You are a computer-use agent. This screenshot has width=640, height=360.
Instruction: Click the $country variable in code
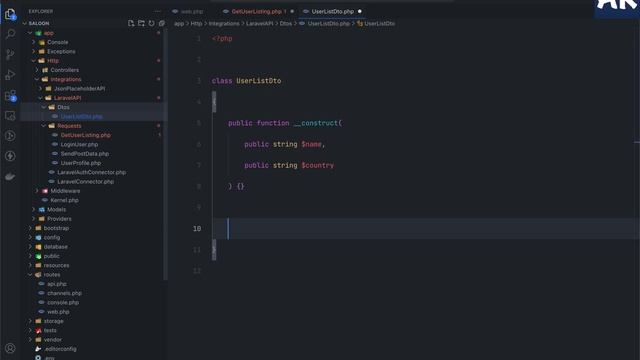pos(318,165)
